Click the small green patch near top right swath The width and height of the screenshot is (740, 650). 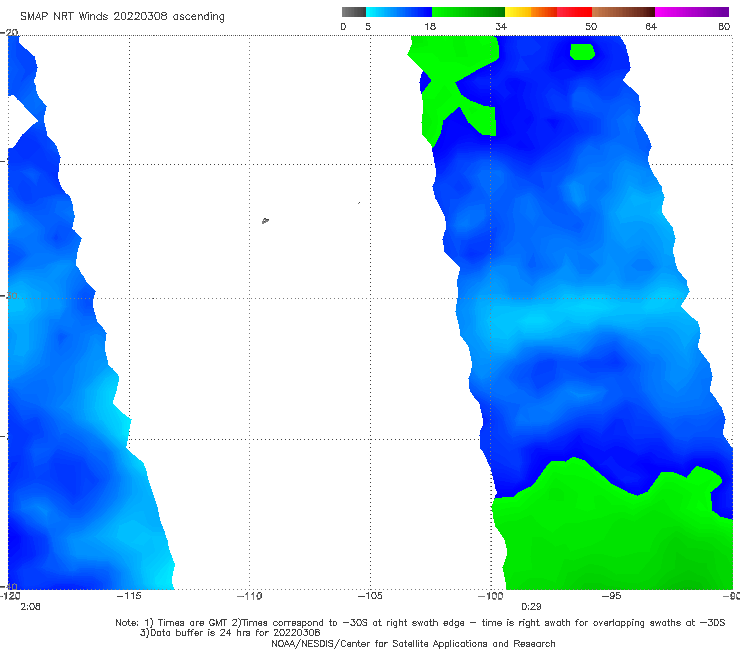point(582,51)
